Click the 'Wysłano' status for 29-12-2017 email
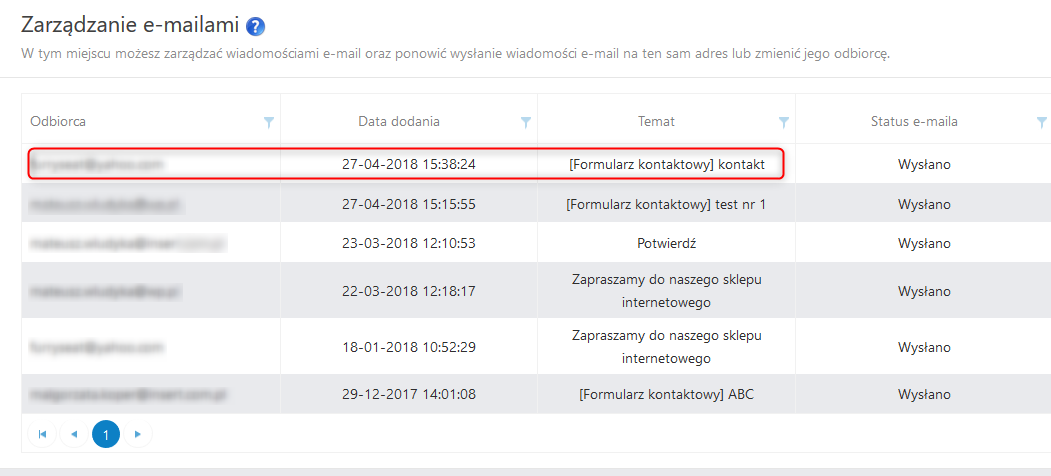 click(924, 394)
